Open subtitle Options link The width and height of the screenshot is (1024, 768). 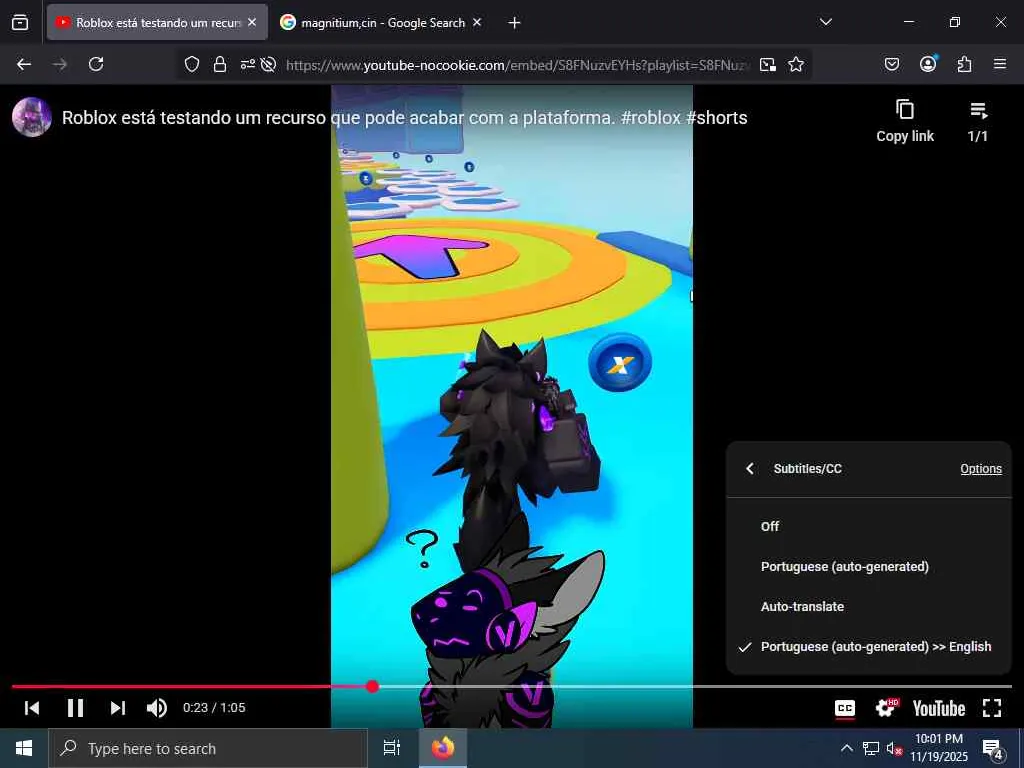click(x=980, y=468)
